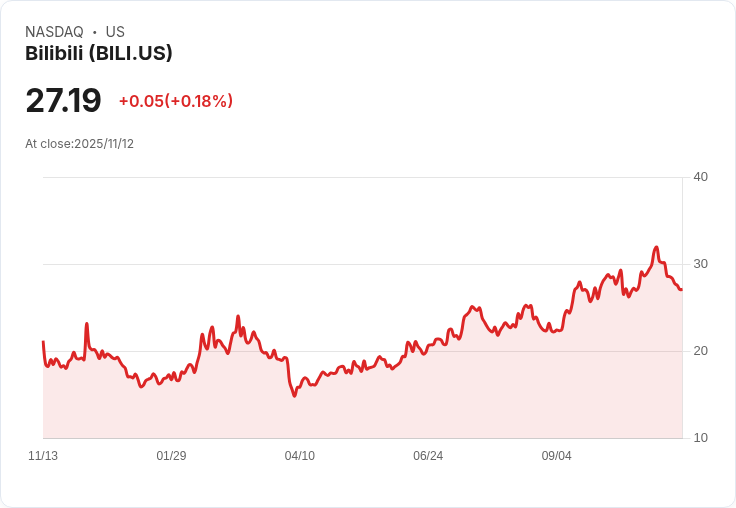Select the US market label
The width and height of the screenshot is (736, 508).
click(115, 32)
